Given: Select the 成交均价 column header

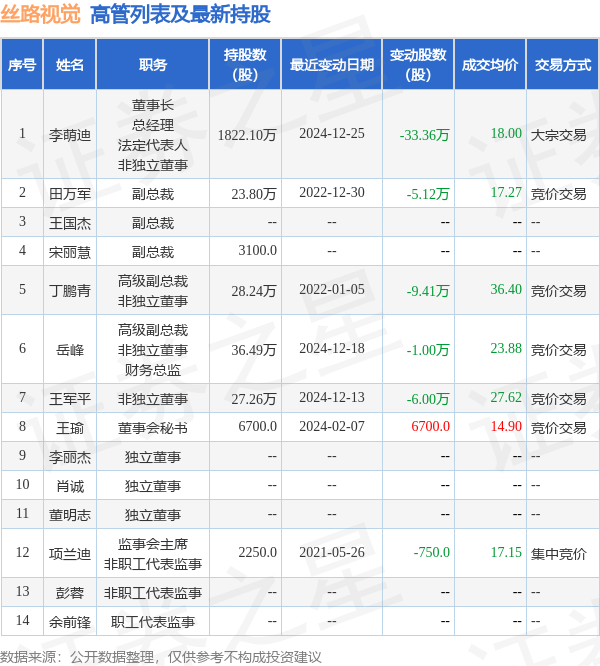Looking at the screenshot, I should 490,65.
